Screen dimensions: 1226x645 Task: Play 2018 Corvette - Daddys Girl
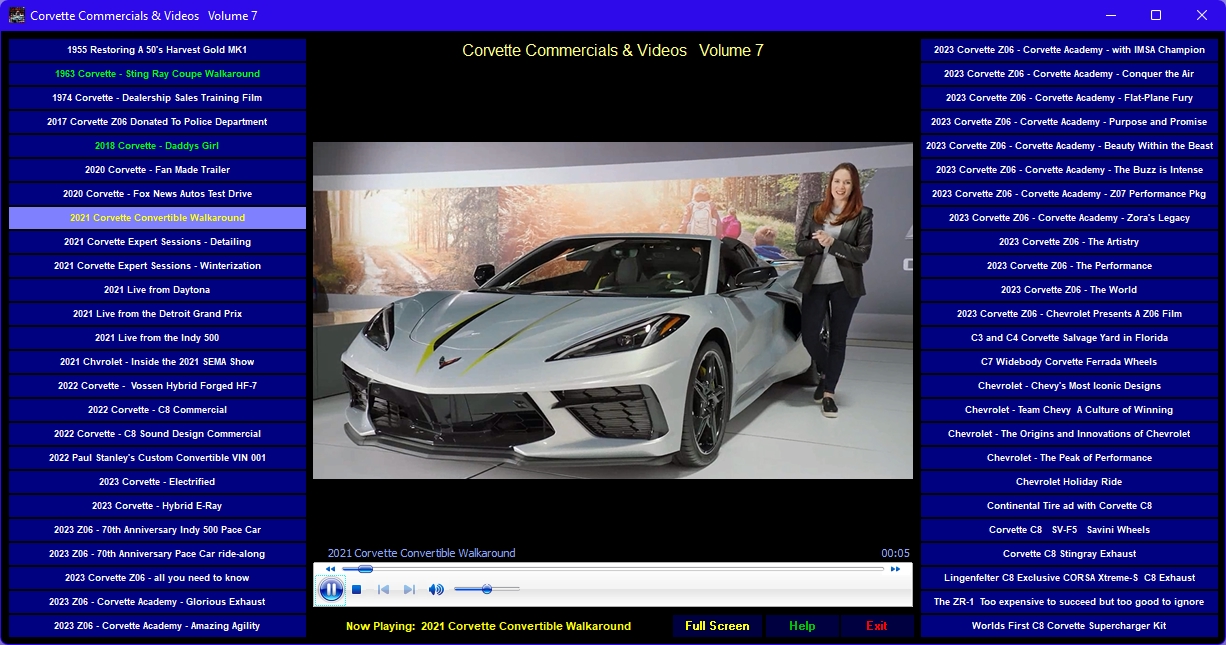point(157,146)
